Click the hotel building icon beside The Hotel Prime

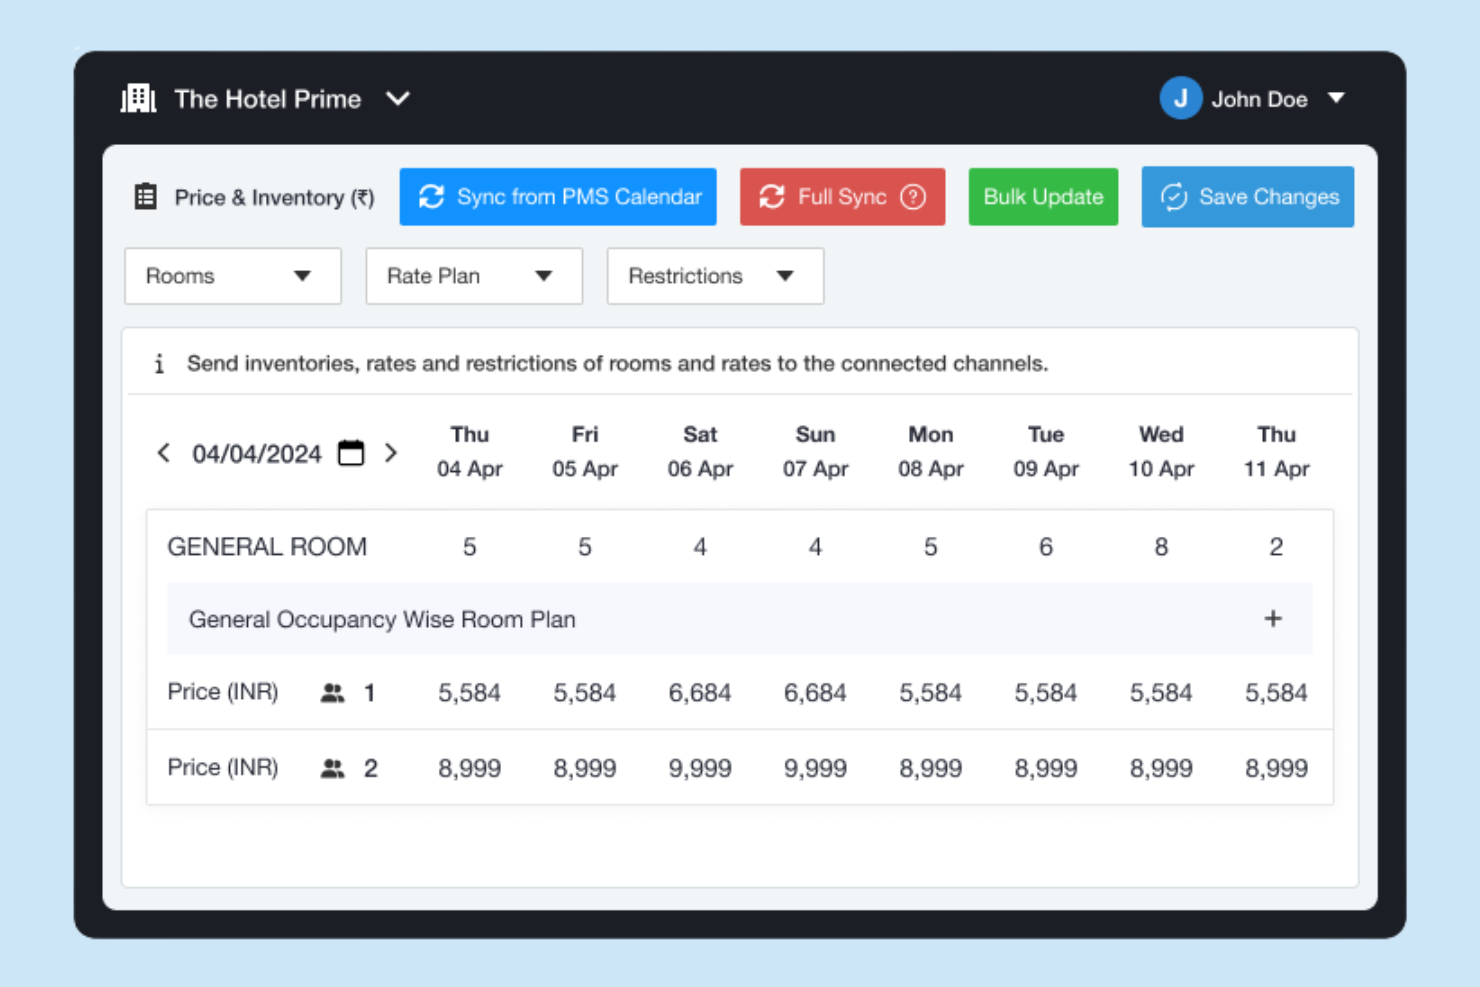(x=138, y=98)
